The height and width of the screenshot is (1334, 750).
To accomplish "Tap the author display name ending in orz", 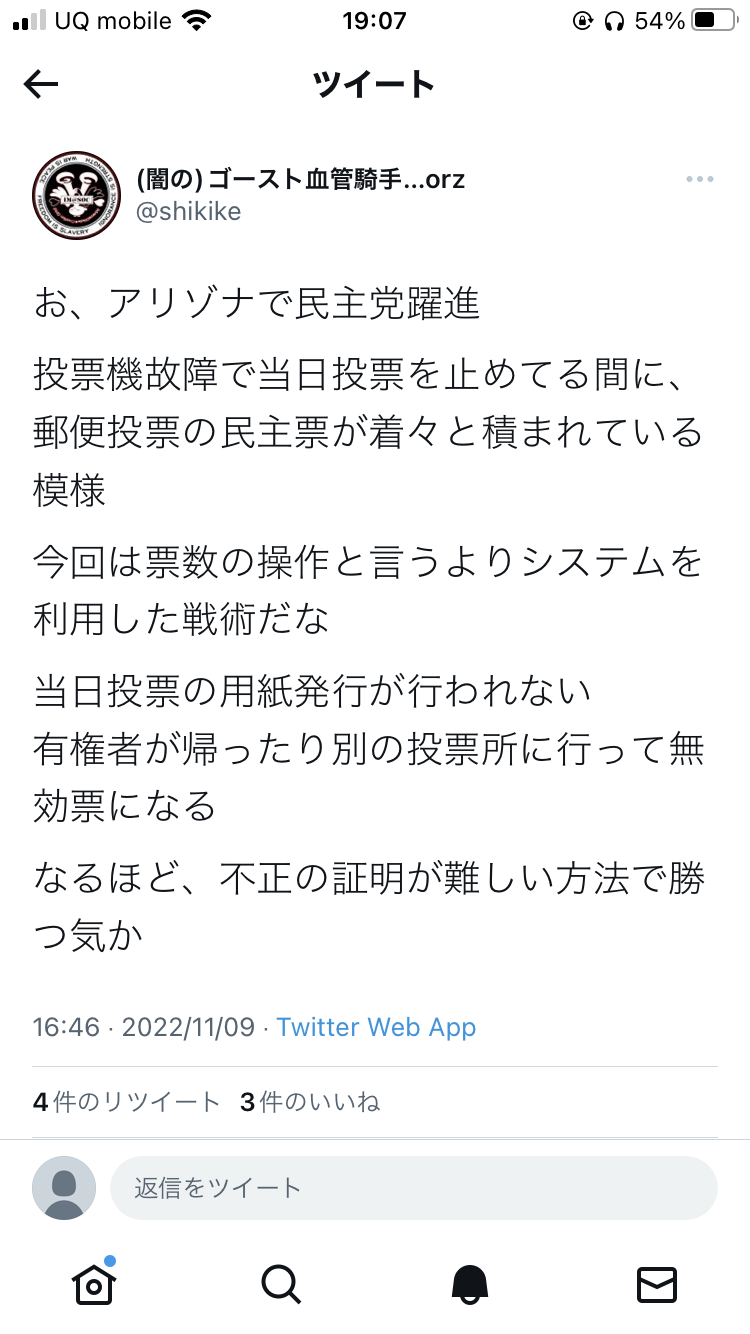I will point(300,179).
